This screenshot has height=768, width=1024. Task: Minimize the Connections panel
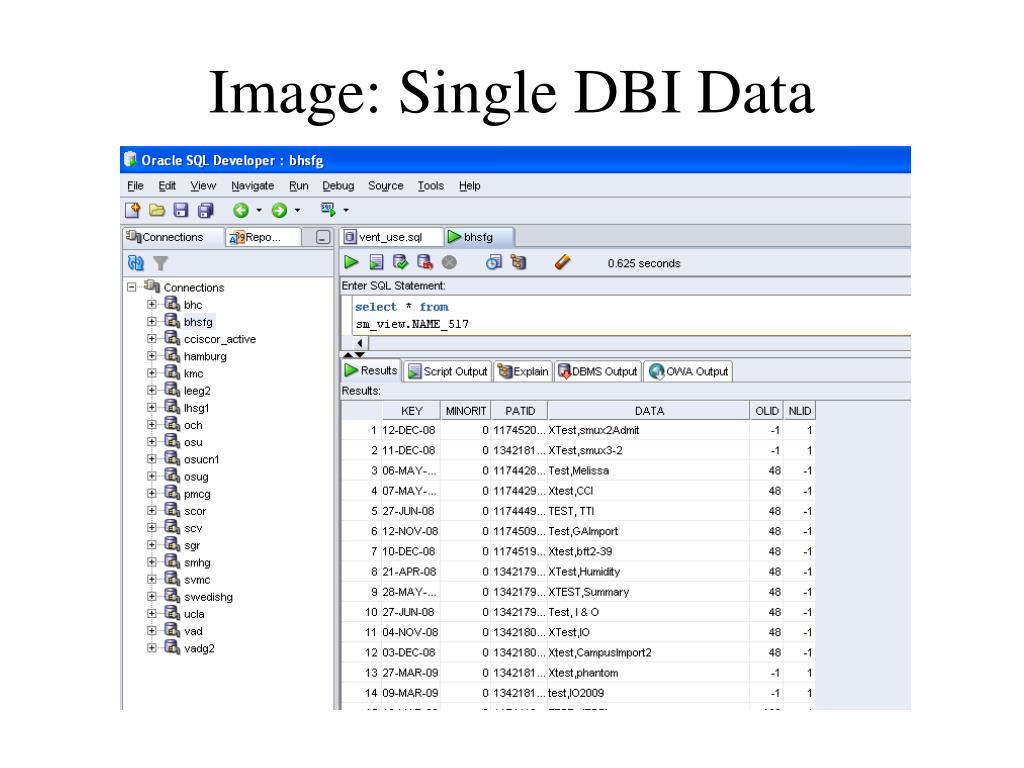323,237
